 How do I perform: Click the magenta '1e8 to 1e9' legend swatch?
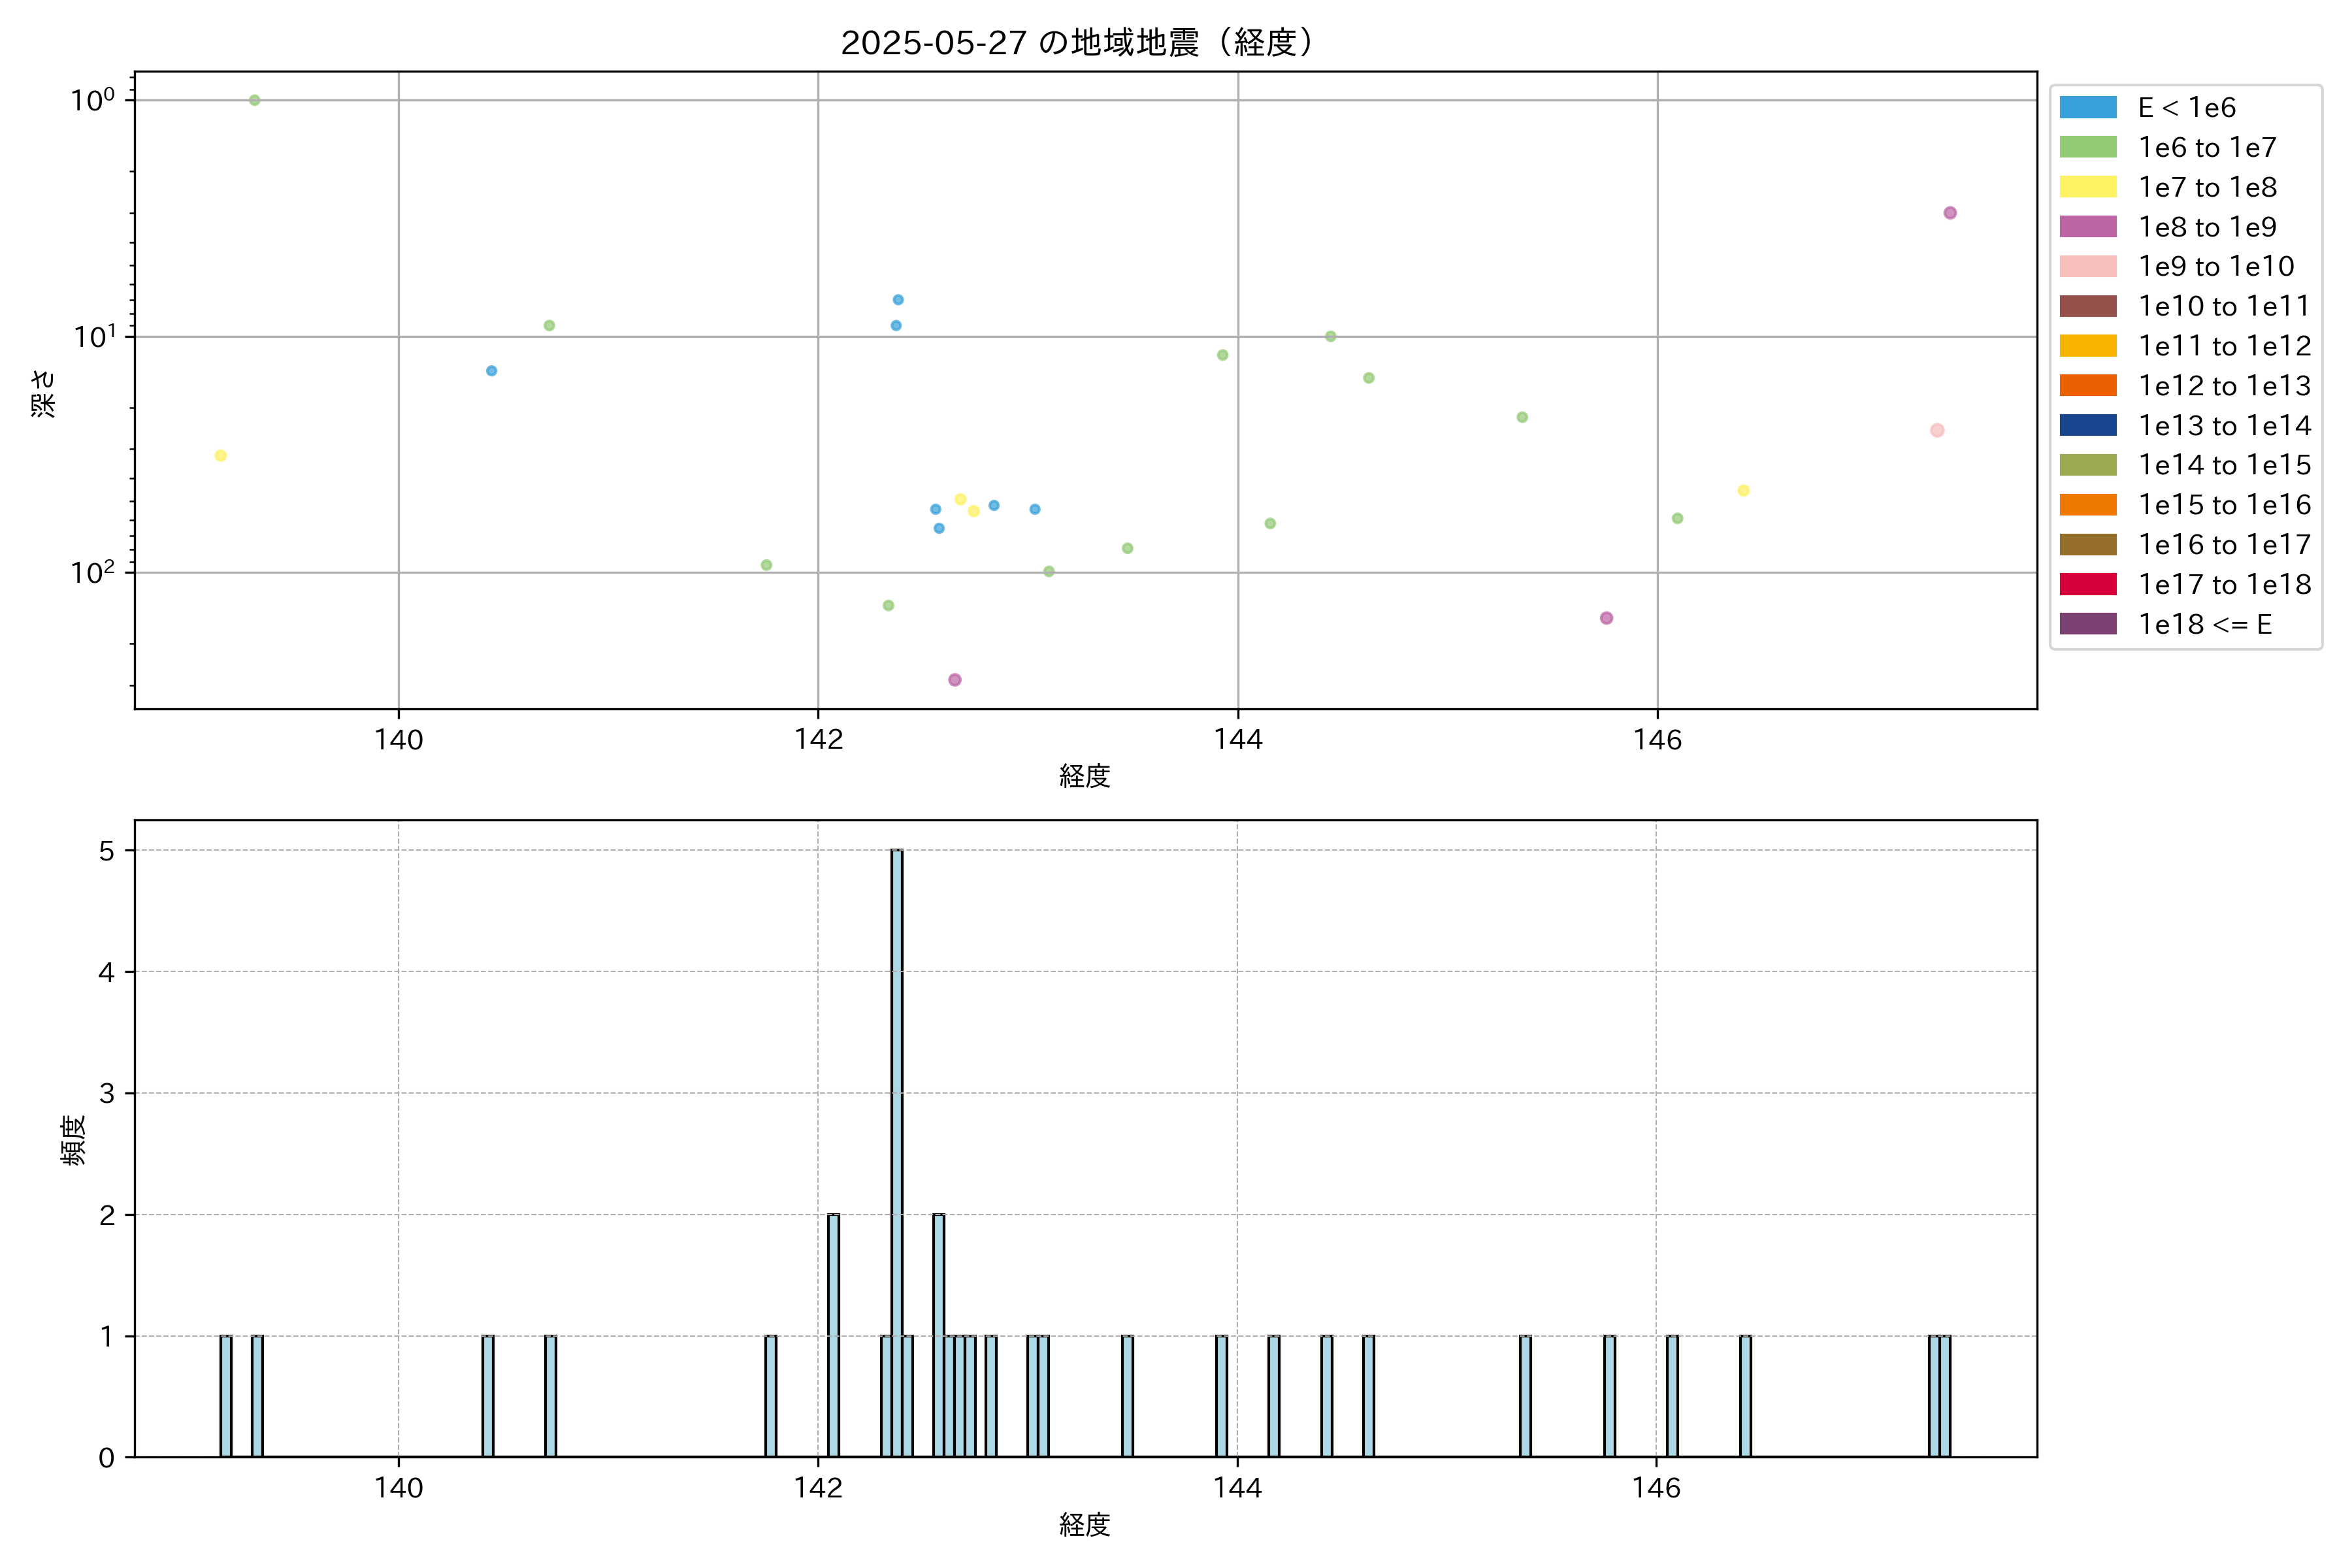(2087, 227)
